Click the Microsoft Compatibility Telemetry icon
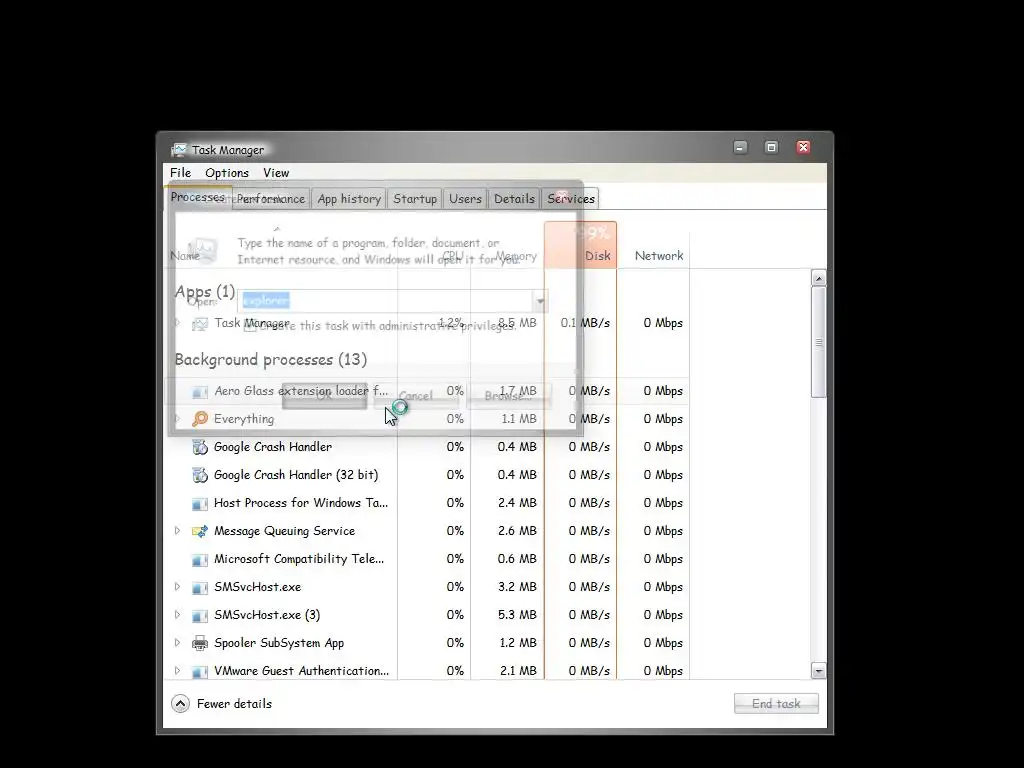1024x768 pixels. pos(200,560)
